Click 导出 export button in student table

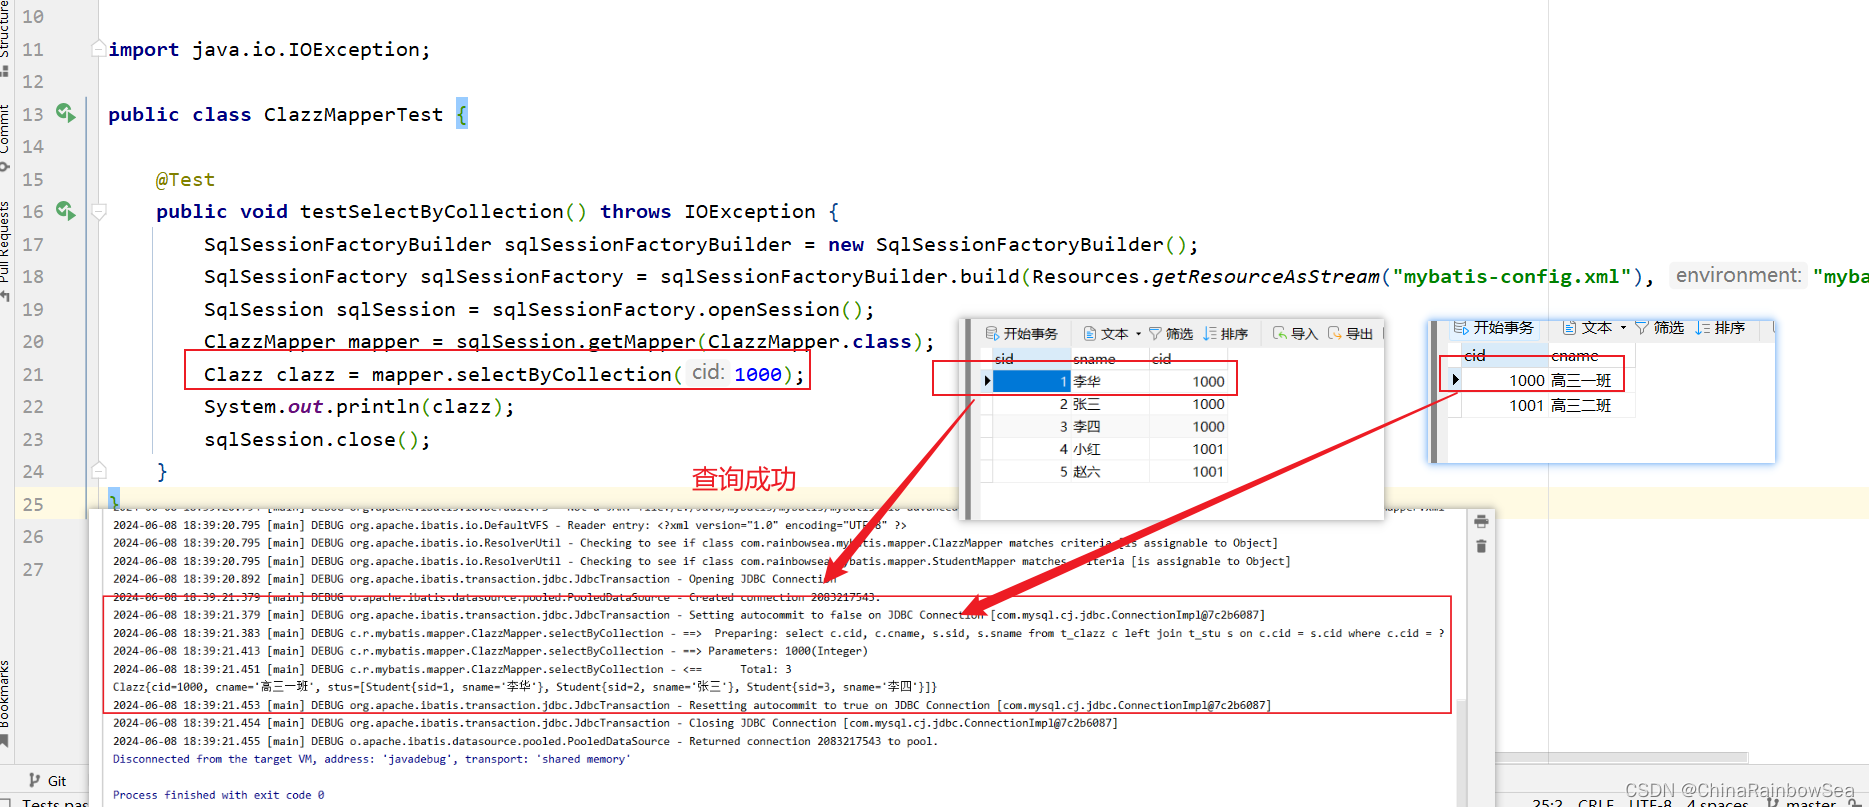[1350, 333]
